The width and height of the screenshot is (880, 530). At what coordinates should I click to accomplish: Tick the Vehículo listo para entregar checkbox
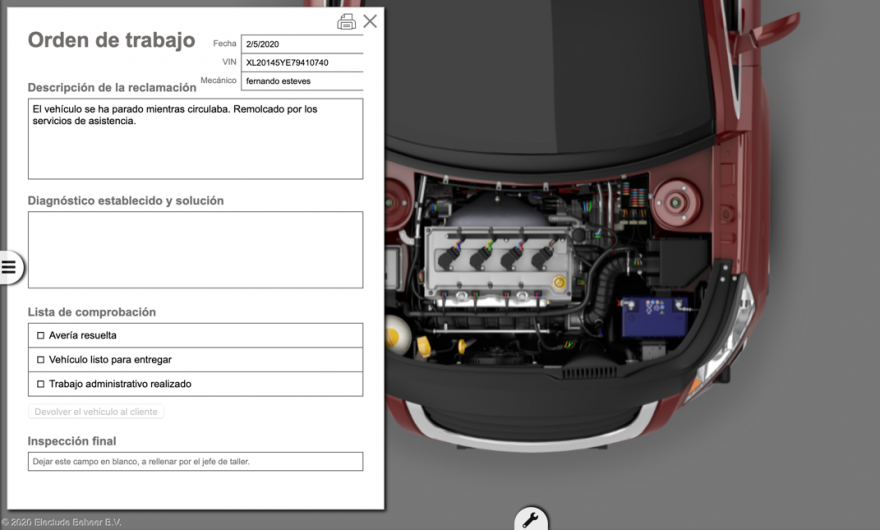click(x=41, y=360)
